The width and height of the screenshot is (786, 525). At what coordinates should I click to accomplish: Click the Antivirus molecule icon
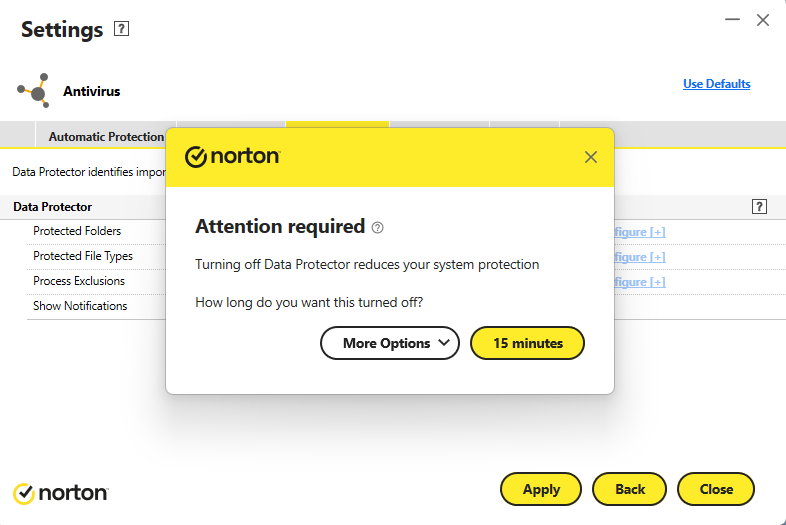click(x=34, y=91)
